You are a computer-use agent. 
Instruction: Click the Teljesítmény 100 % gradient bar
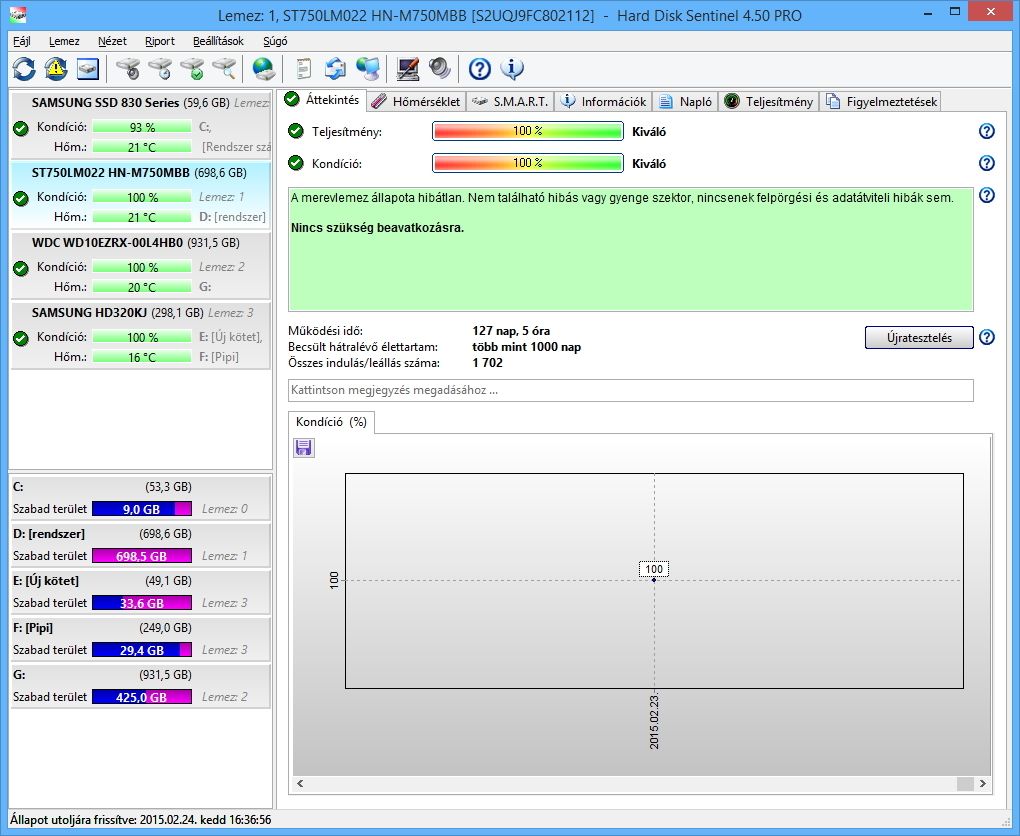click(528, 131)
